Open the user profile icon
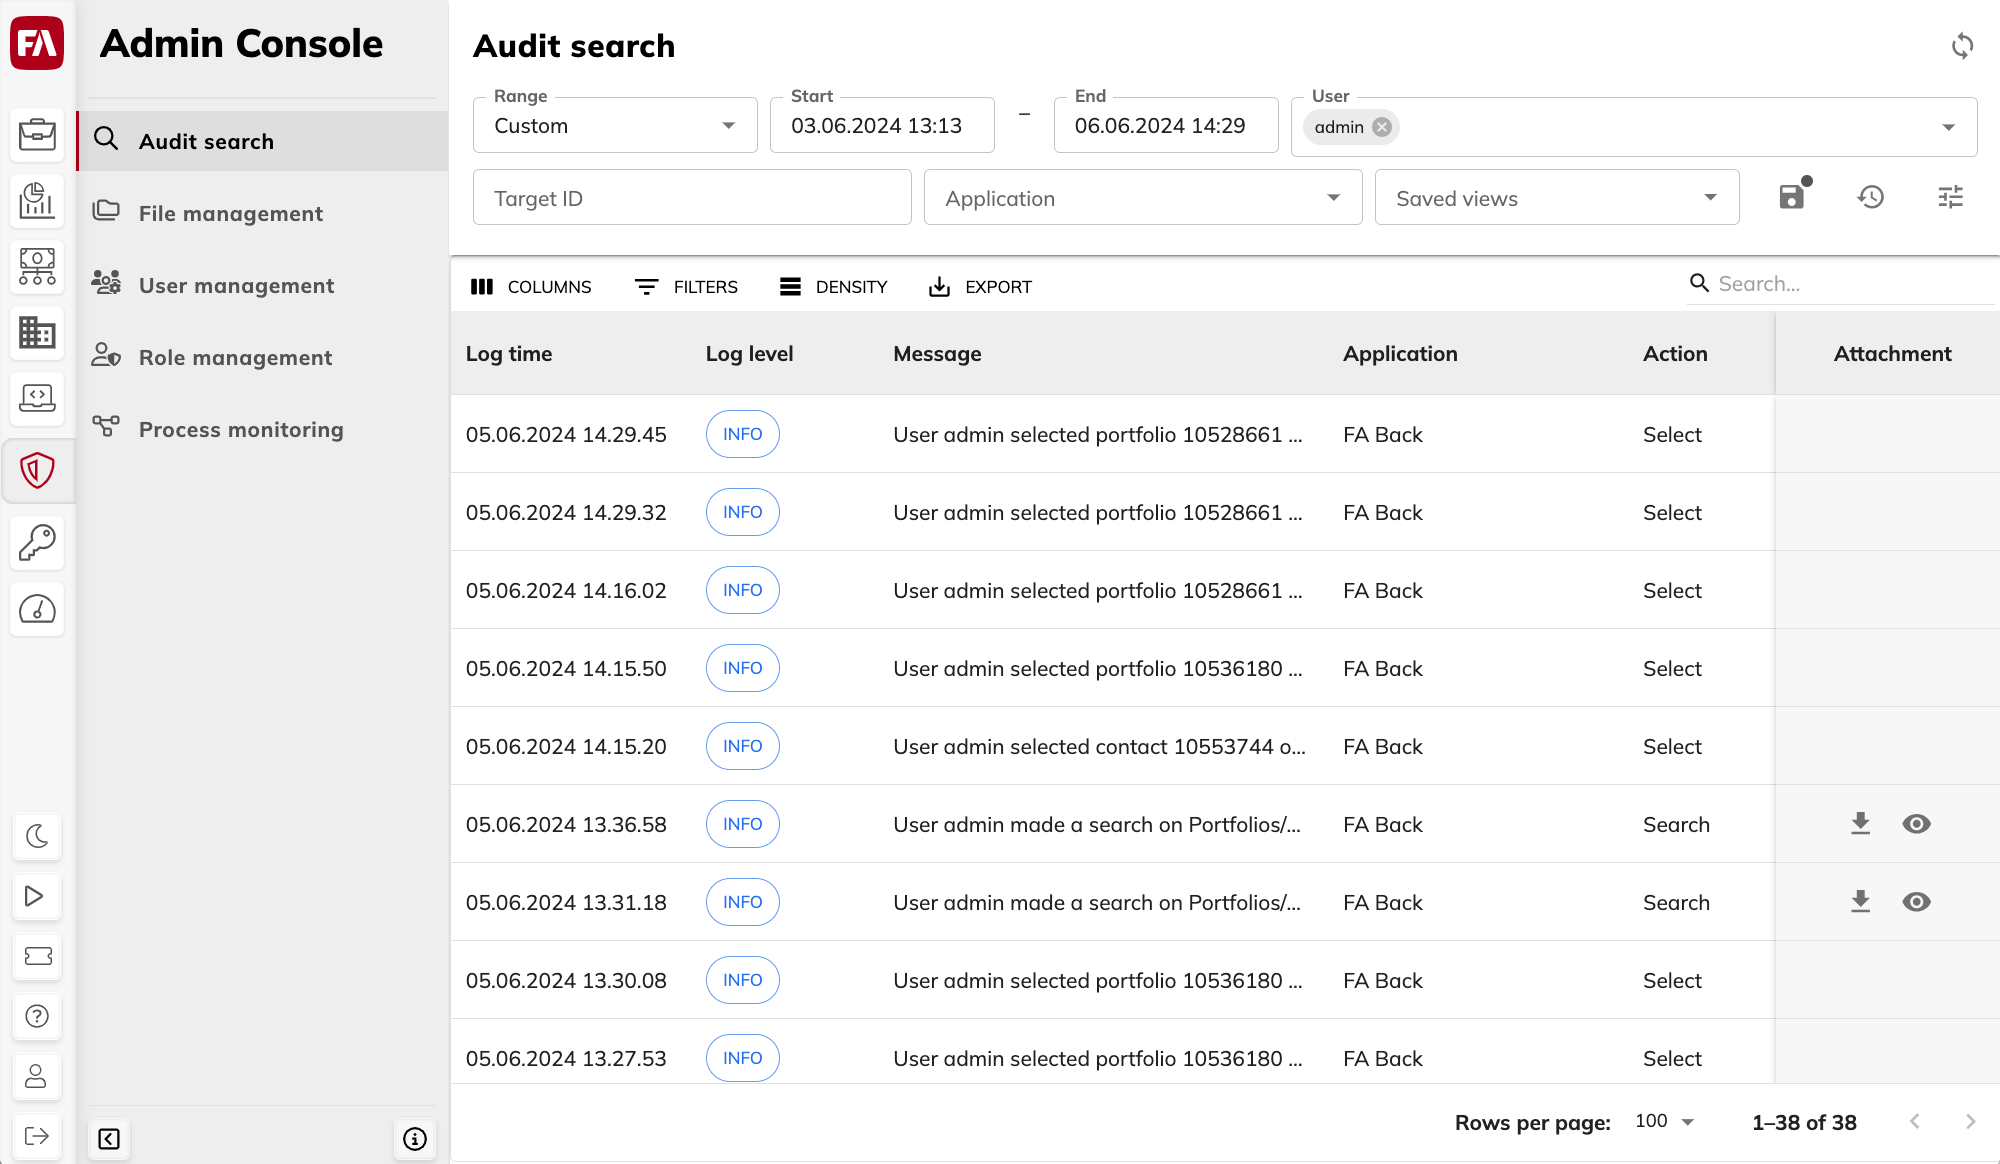The height and width of the screenshot is (1164, 2000). (x=37, y=1076)
